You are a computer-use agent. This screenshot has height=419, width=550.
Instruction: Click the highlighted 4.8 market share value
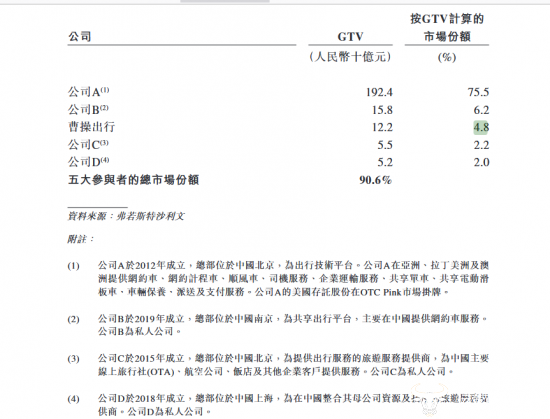coord(481,127)
